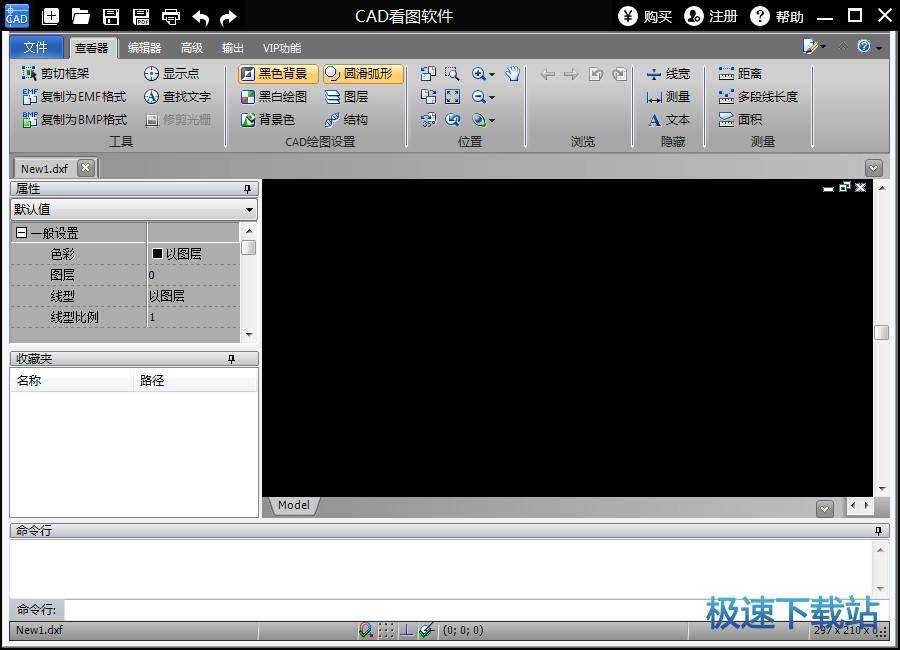Collapse the 一般设置 tree section
The image size is (900, 650).
[x=21, y=233]
